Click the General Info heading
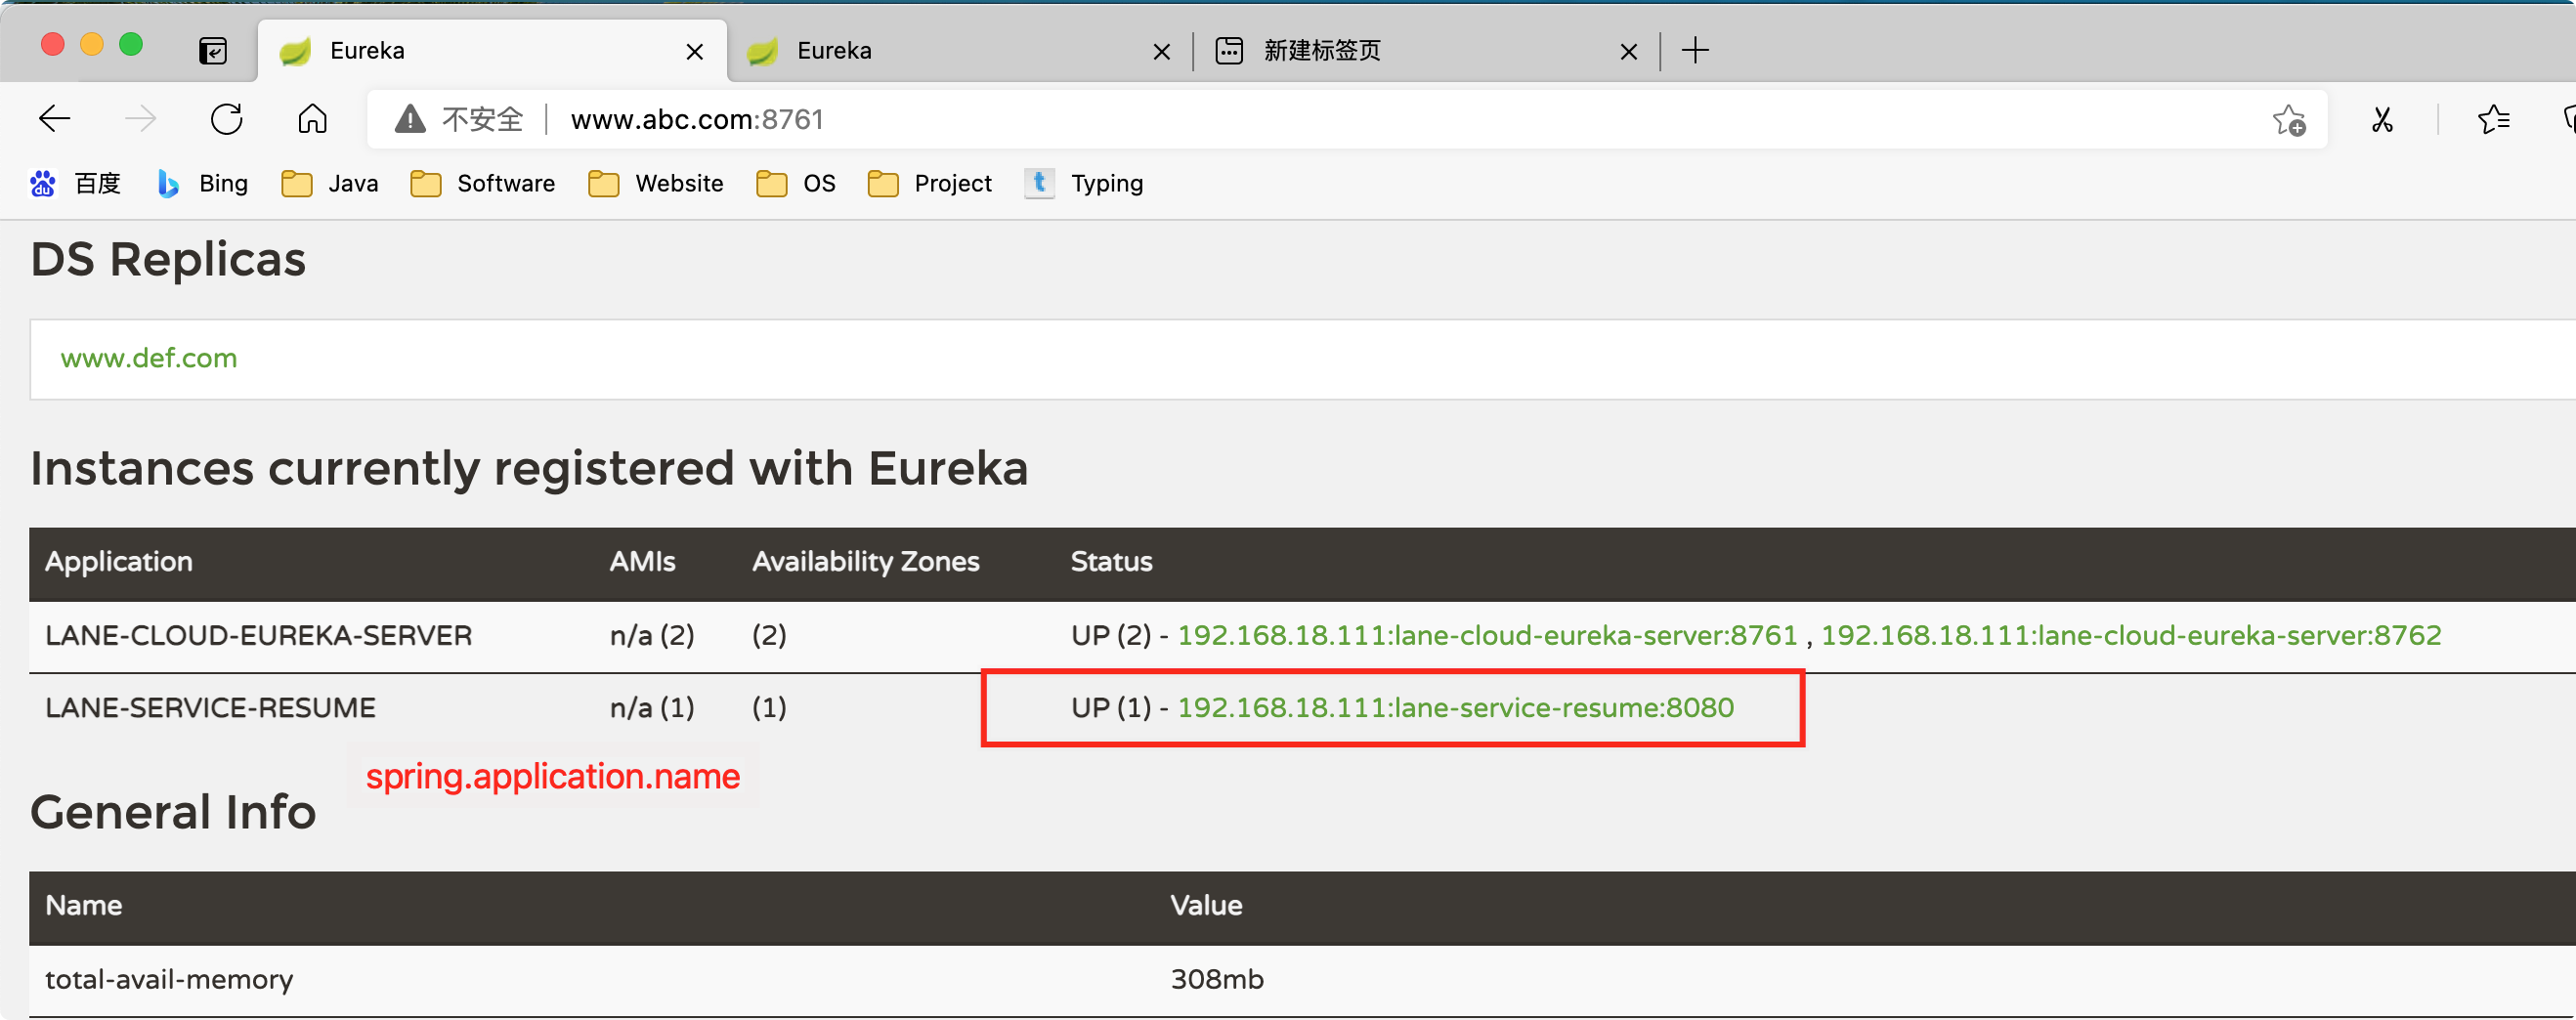2576x1020 pixels. click(x=173, y=812)
